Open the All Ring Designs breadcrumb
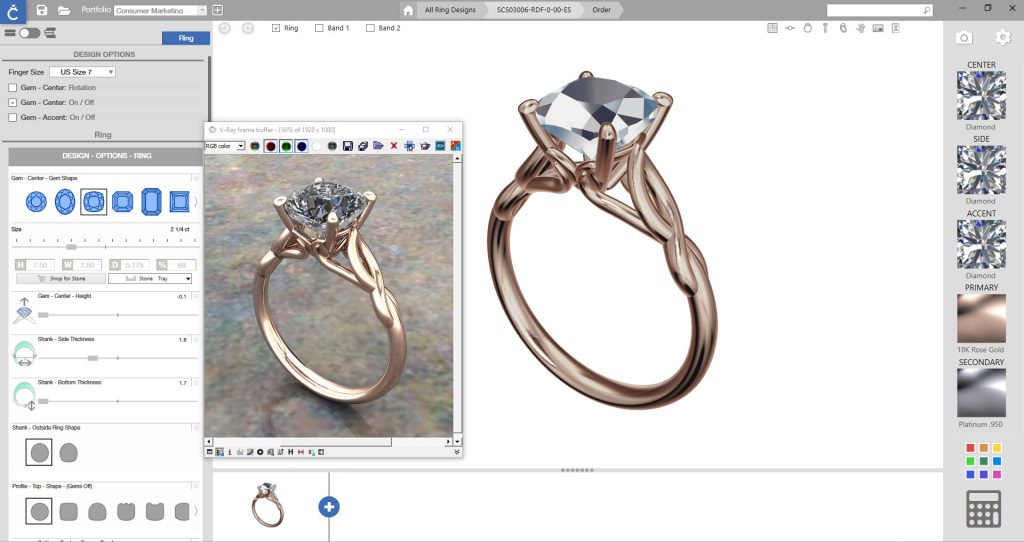This screenshot has height=542, width=1024. (x=450, y=10)
